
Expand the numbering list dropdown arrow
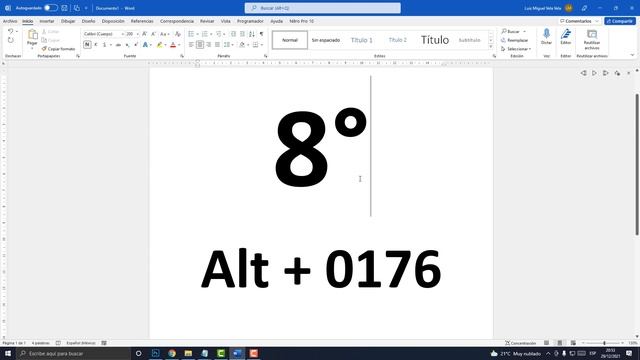pos(211,34)
